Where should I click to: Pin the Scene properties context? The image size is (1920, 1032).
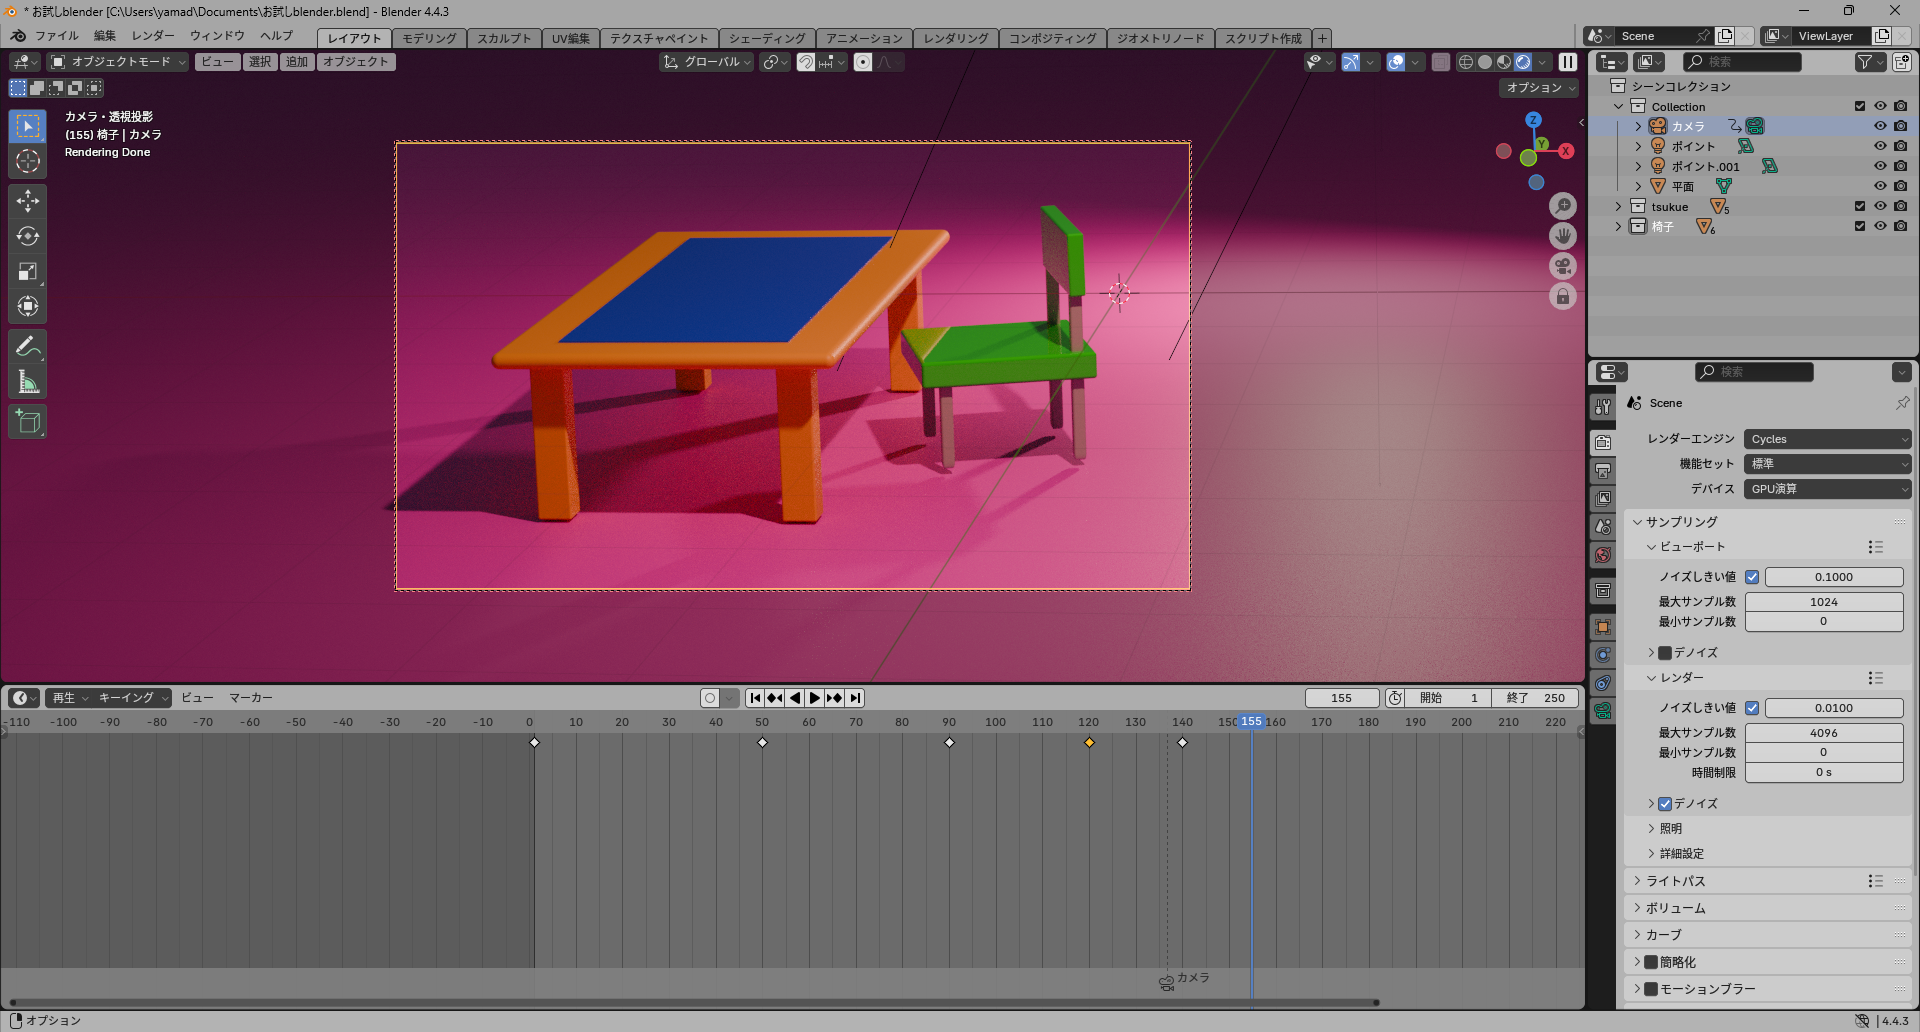tap(1902, 403)
